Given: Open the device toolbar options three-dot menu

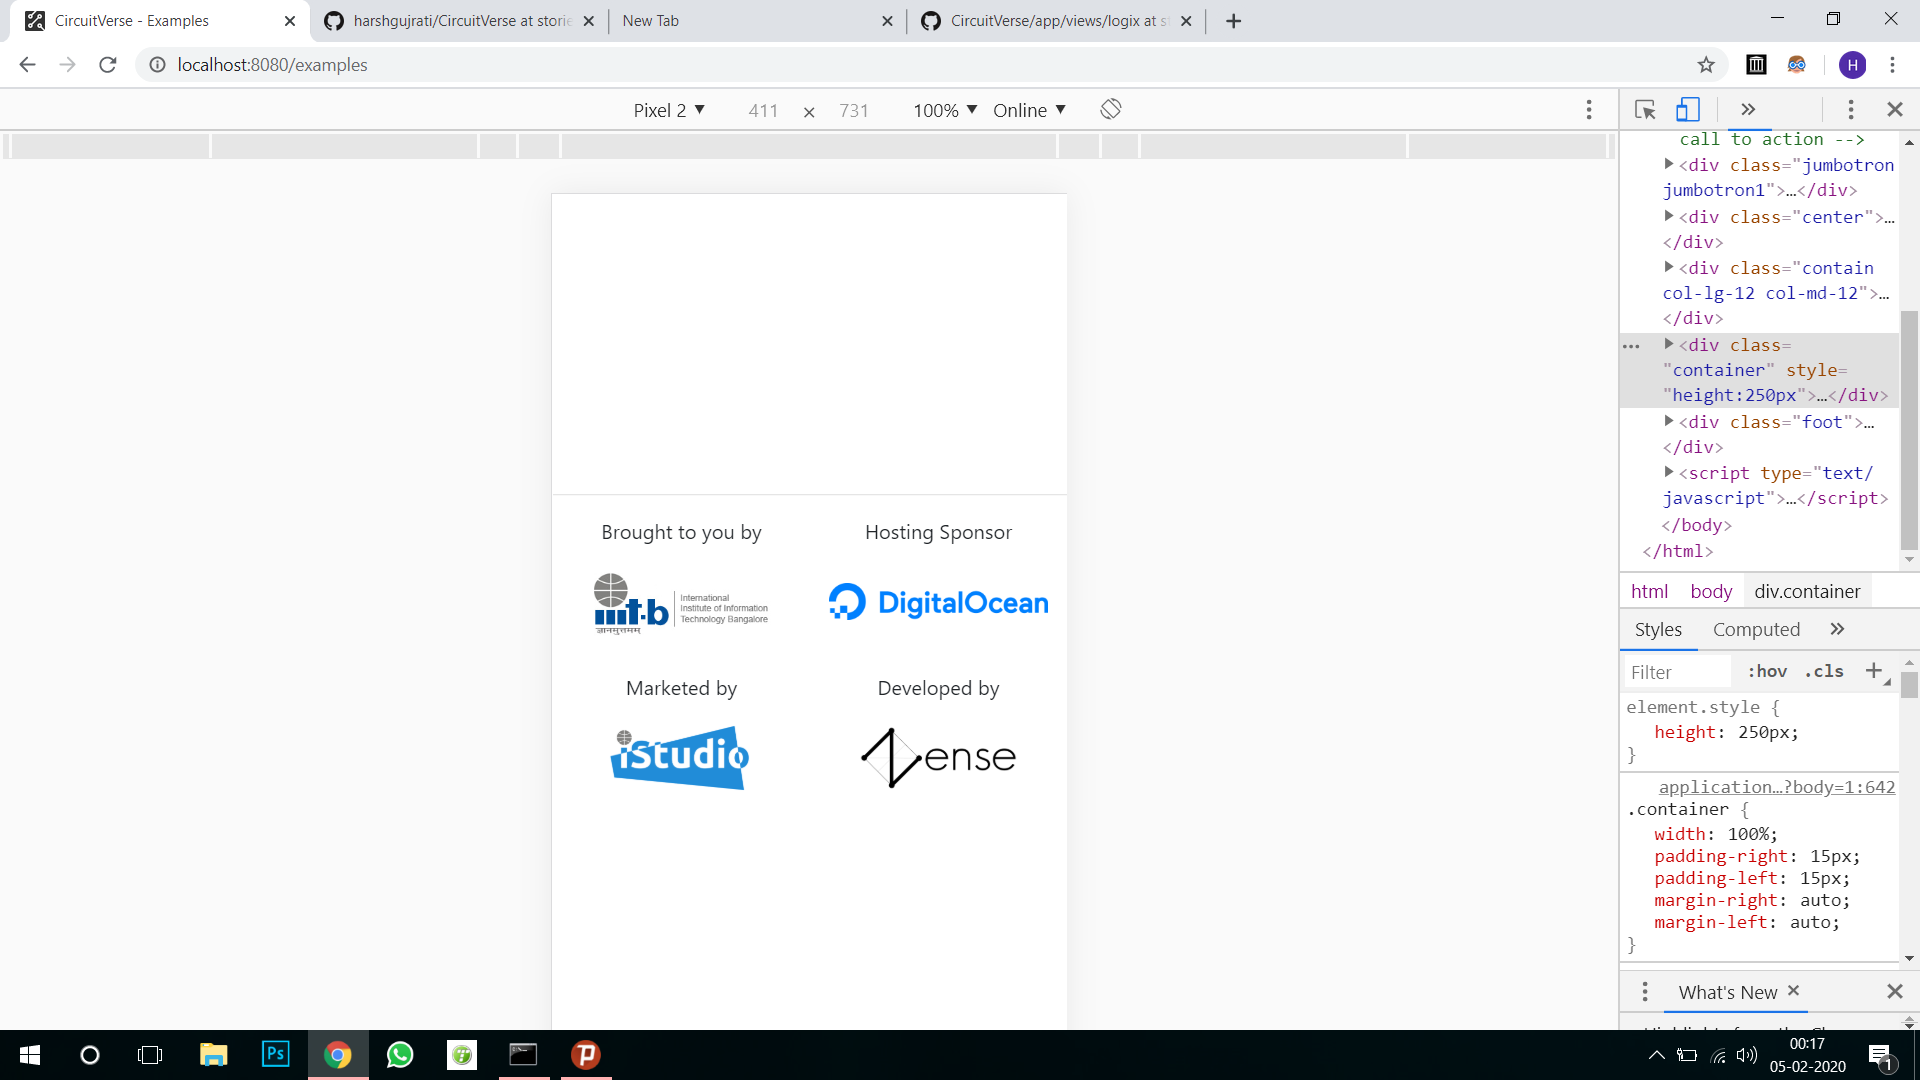Looking at the screenshot, I should coord(1588,110).
